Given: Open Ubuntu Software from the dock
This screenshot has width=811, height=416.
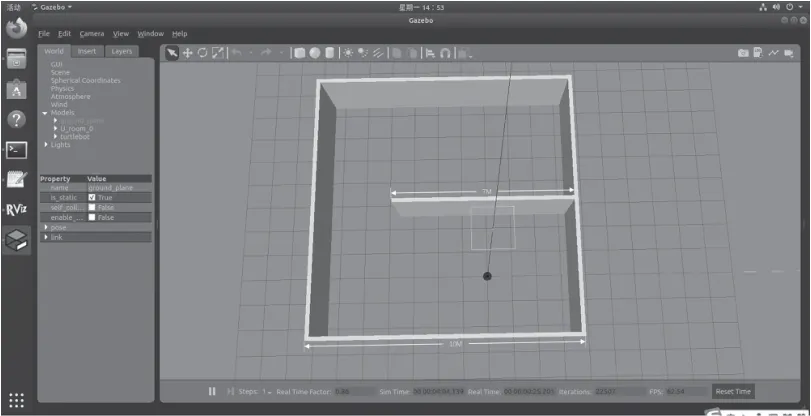Looking at the screenshot, I should (x=17, y=90).
